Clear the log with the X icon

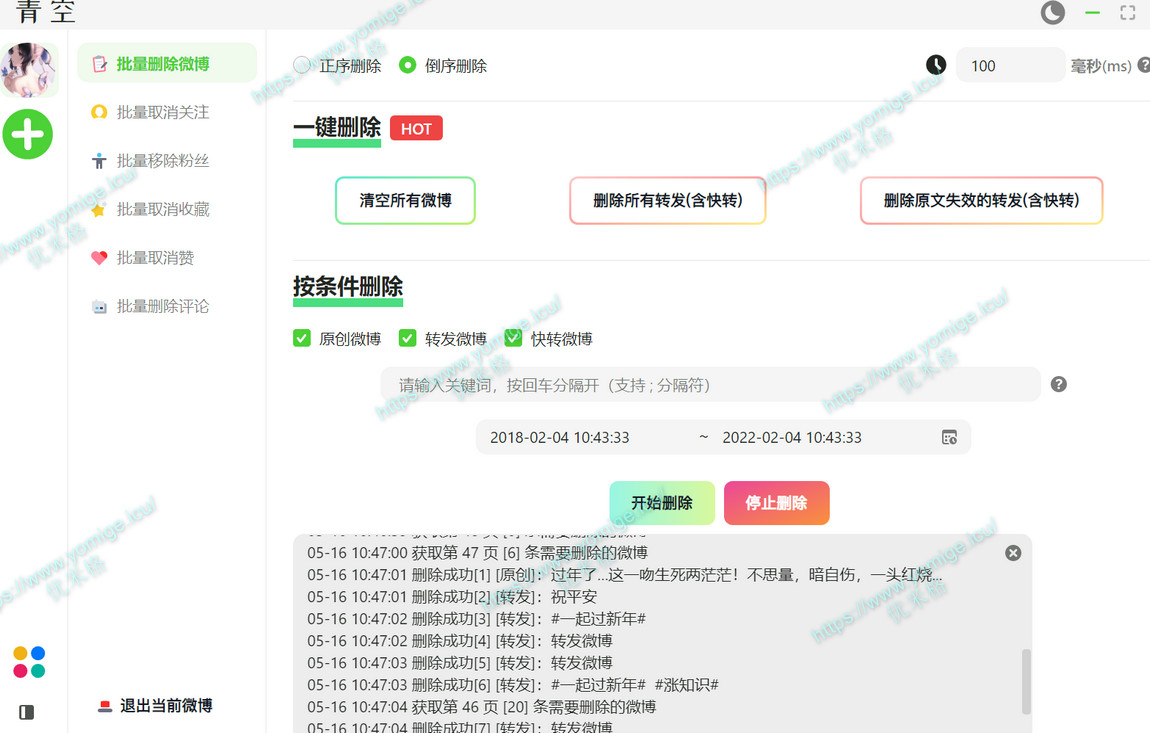pos(1013,553)
